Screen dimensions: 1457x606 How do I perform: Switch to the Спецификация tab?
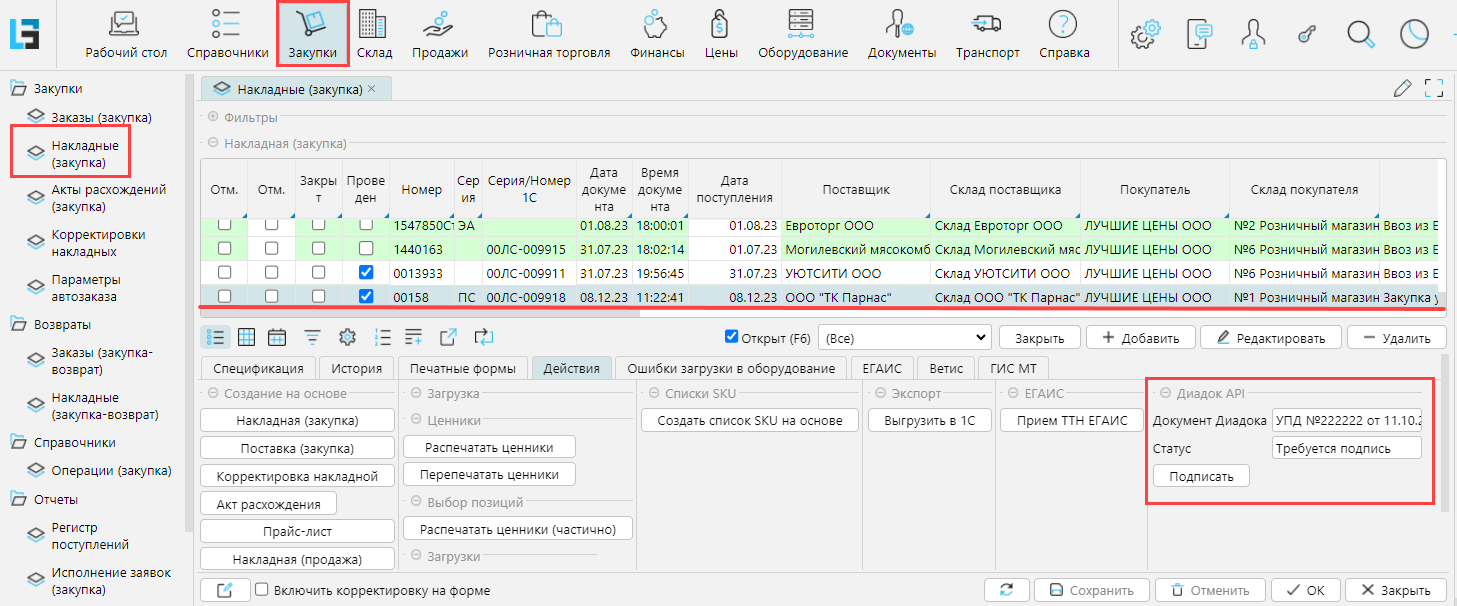258,368
